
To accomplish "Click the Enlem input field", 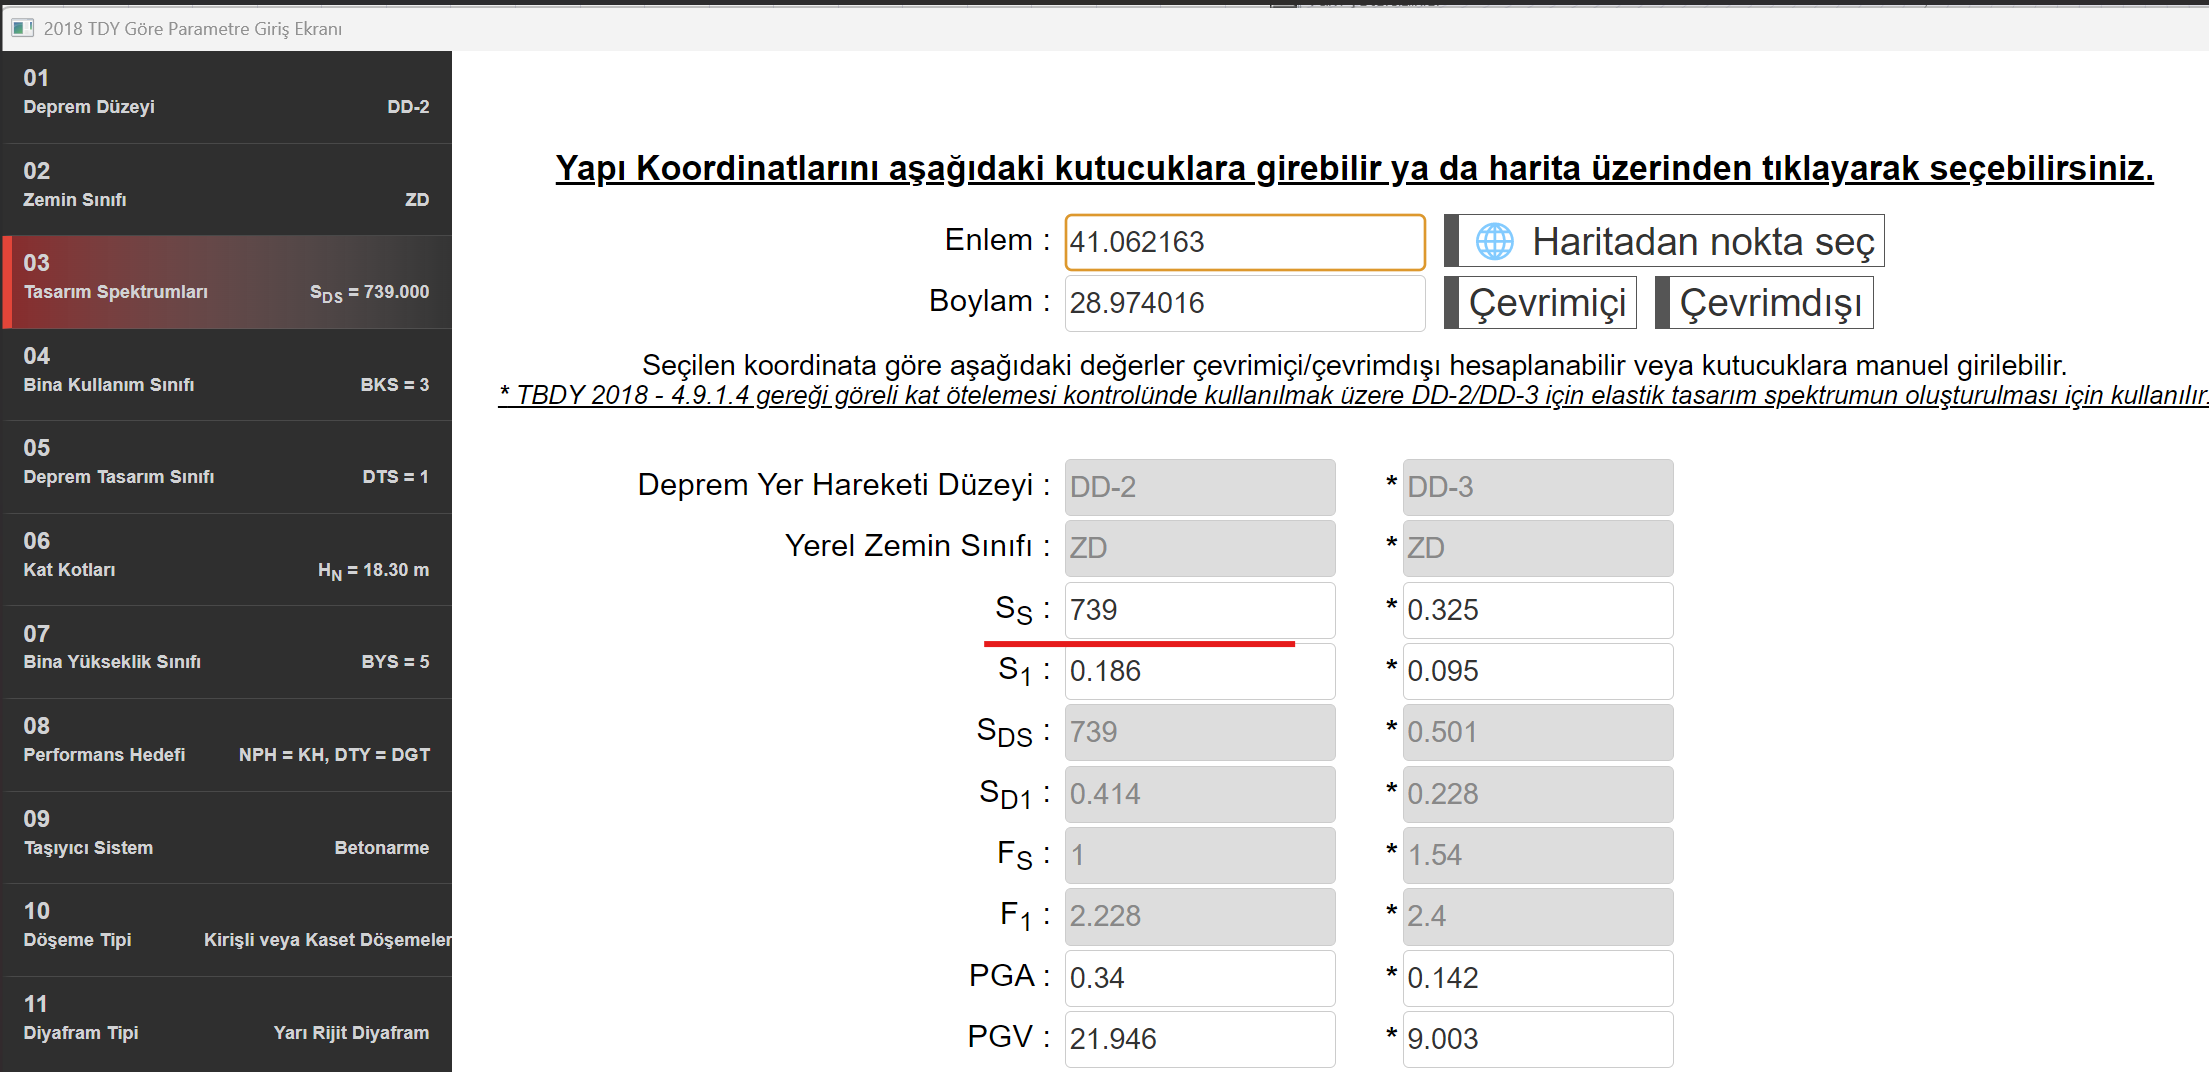I will (1245, 242).
